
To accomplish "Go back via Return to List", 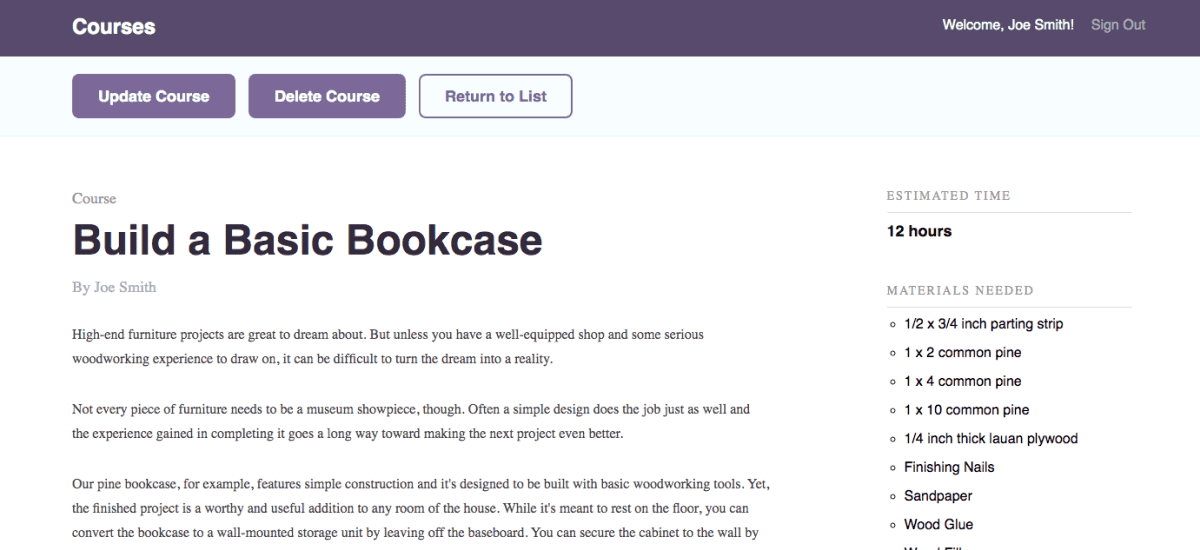I will coord(495,96).
